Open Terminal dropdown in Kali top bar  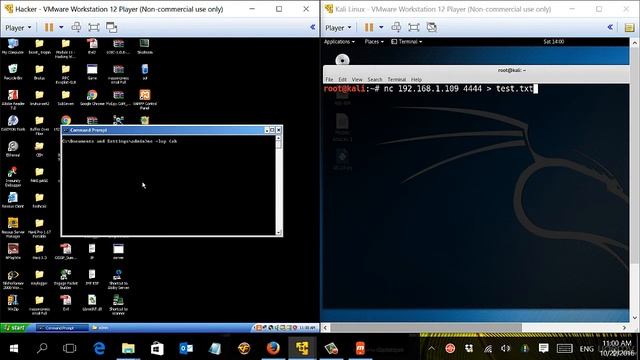[x=407, y=42]
